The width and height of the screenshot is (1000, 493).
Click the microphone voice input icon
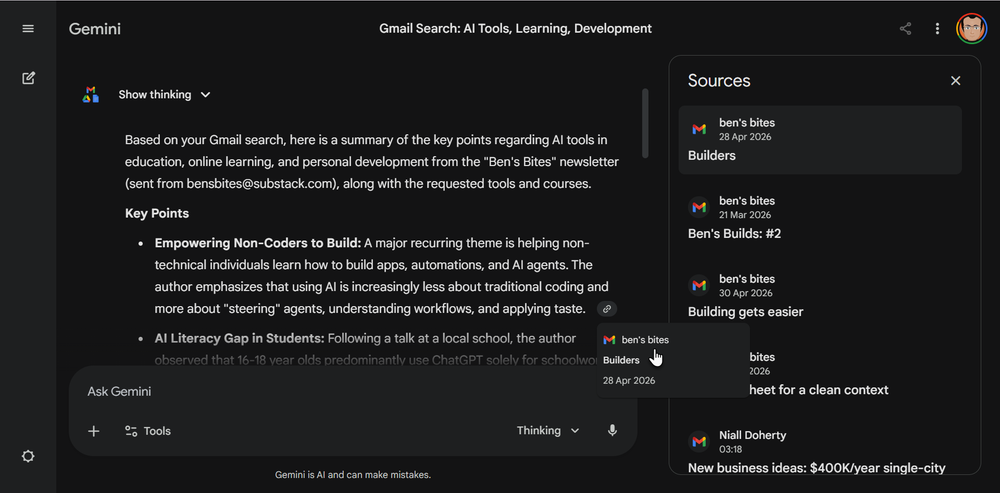[612, 430]
